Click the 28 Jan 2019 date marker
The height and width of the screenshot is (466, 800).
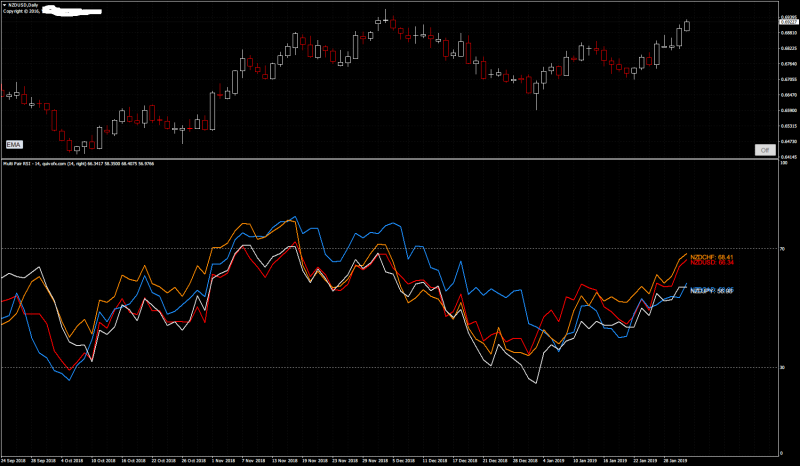(675, 461)
